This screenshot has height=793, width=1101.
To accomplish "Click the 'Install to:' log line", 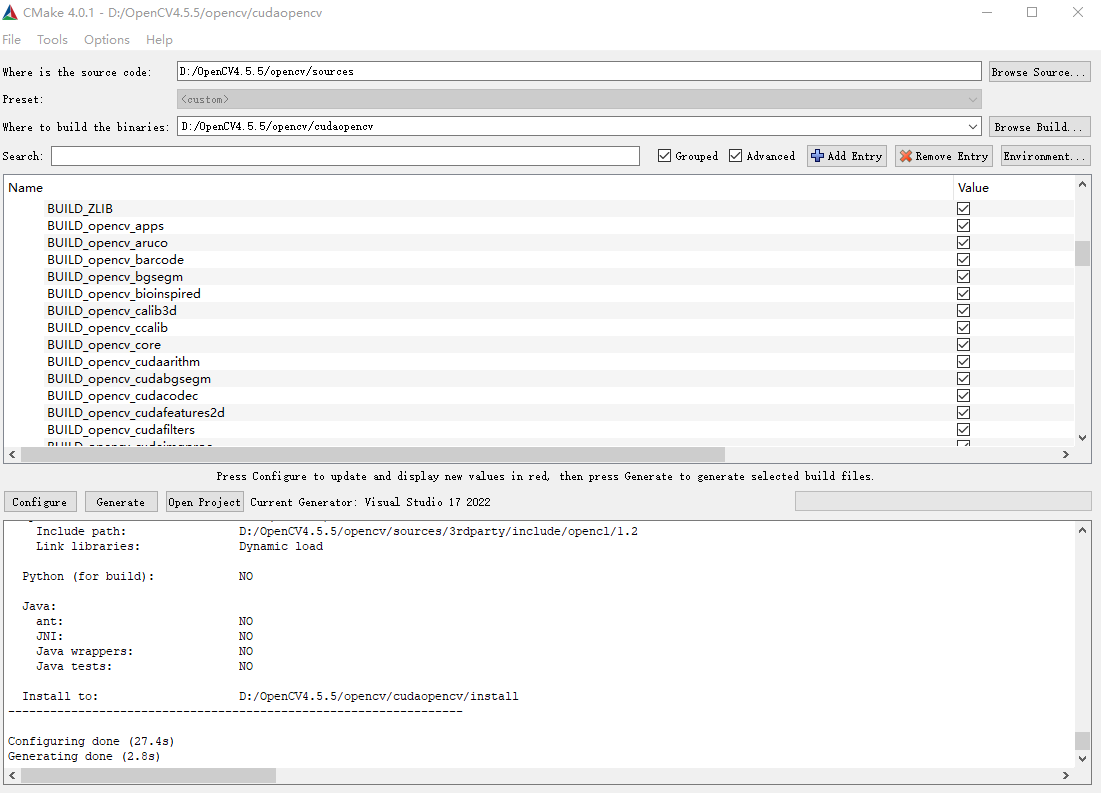I will [270, 696].
